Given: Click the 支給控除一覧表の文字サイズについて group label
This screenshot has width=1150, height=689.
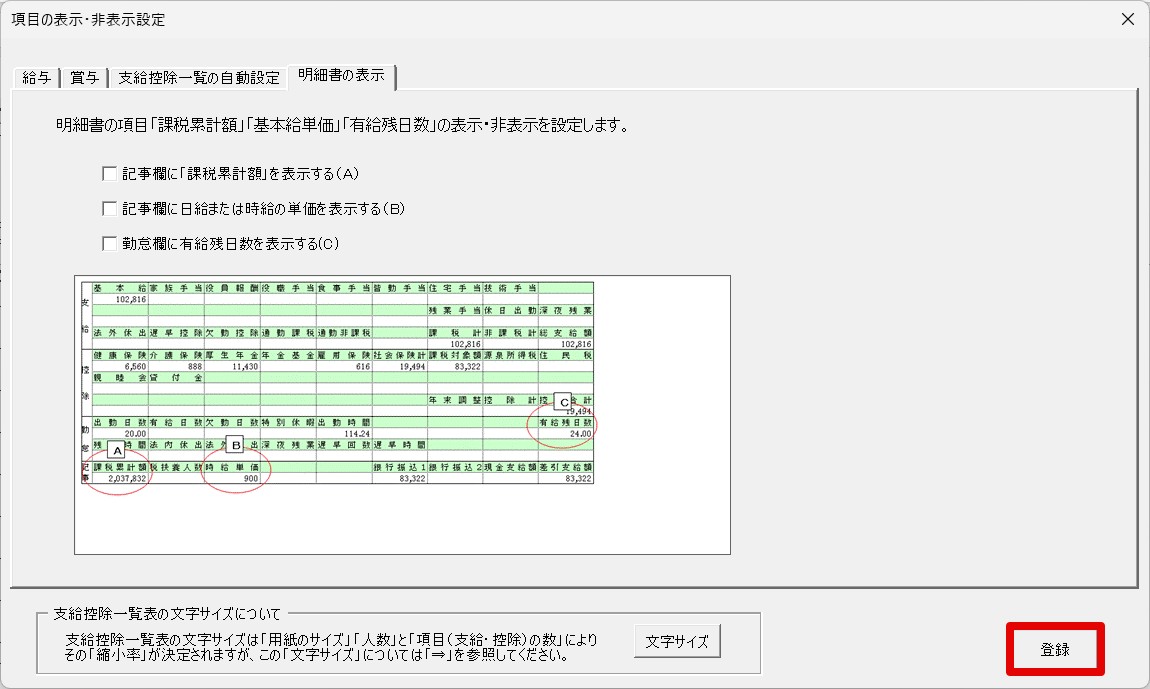Looking at the screenshot, I should (x=167, y=613).
